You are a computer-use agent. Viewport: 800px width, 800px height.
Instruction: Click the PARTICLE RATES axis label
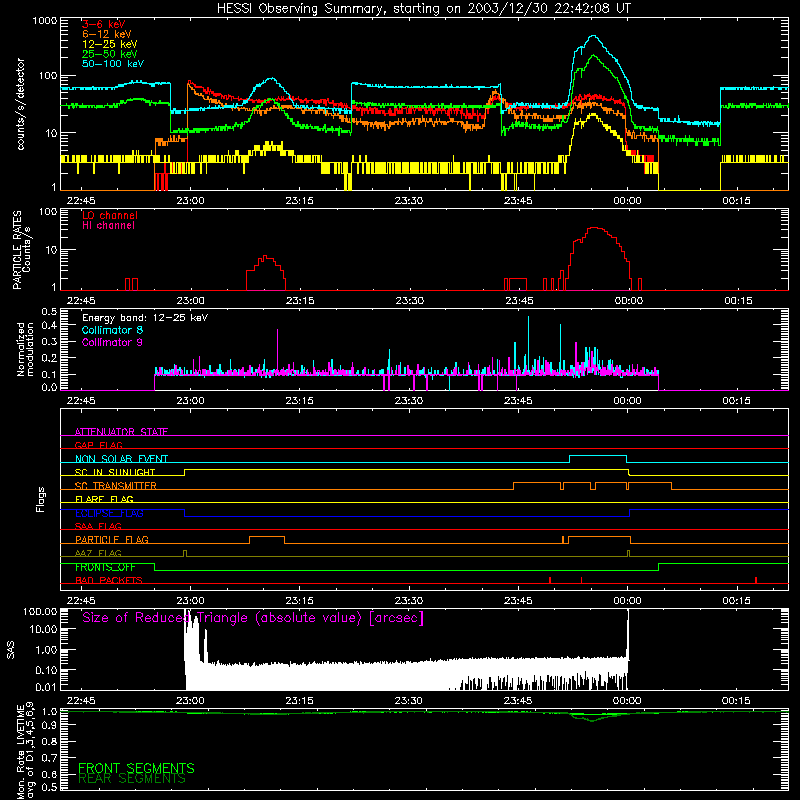[22, 250]
